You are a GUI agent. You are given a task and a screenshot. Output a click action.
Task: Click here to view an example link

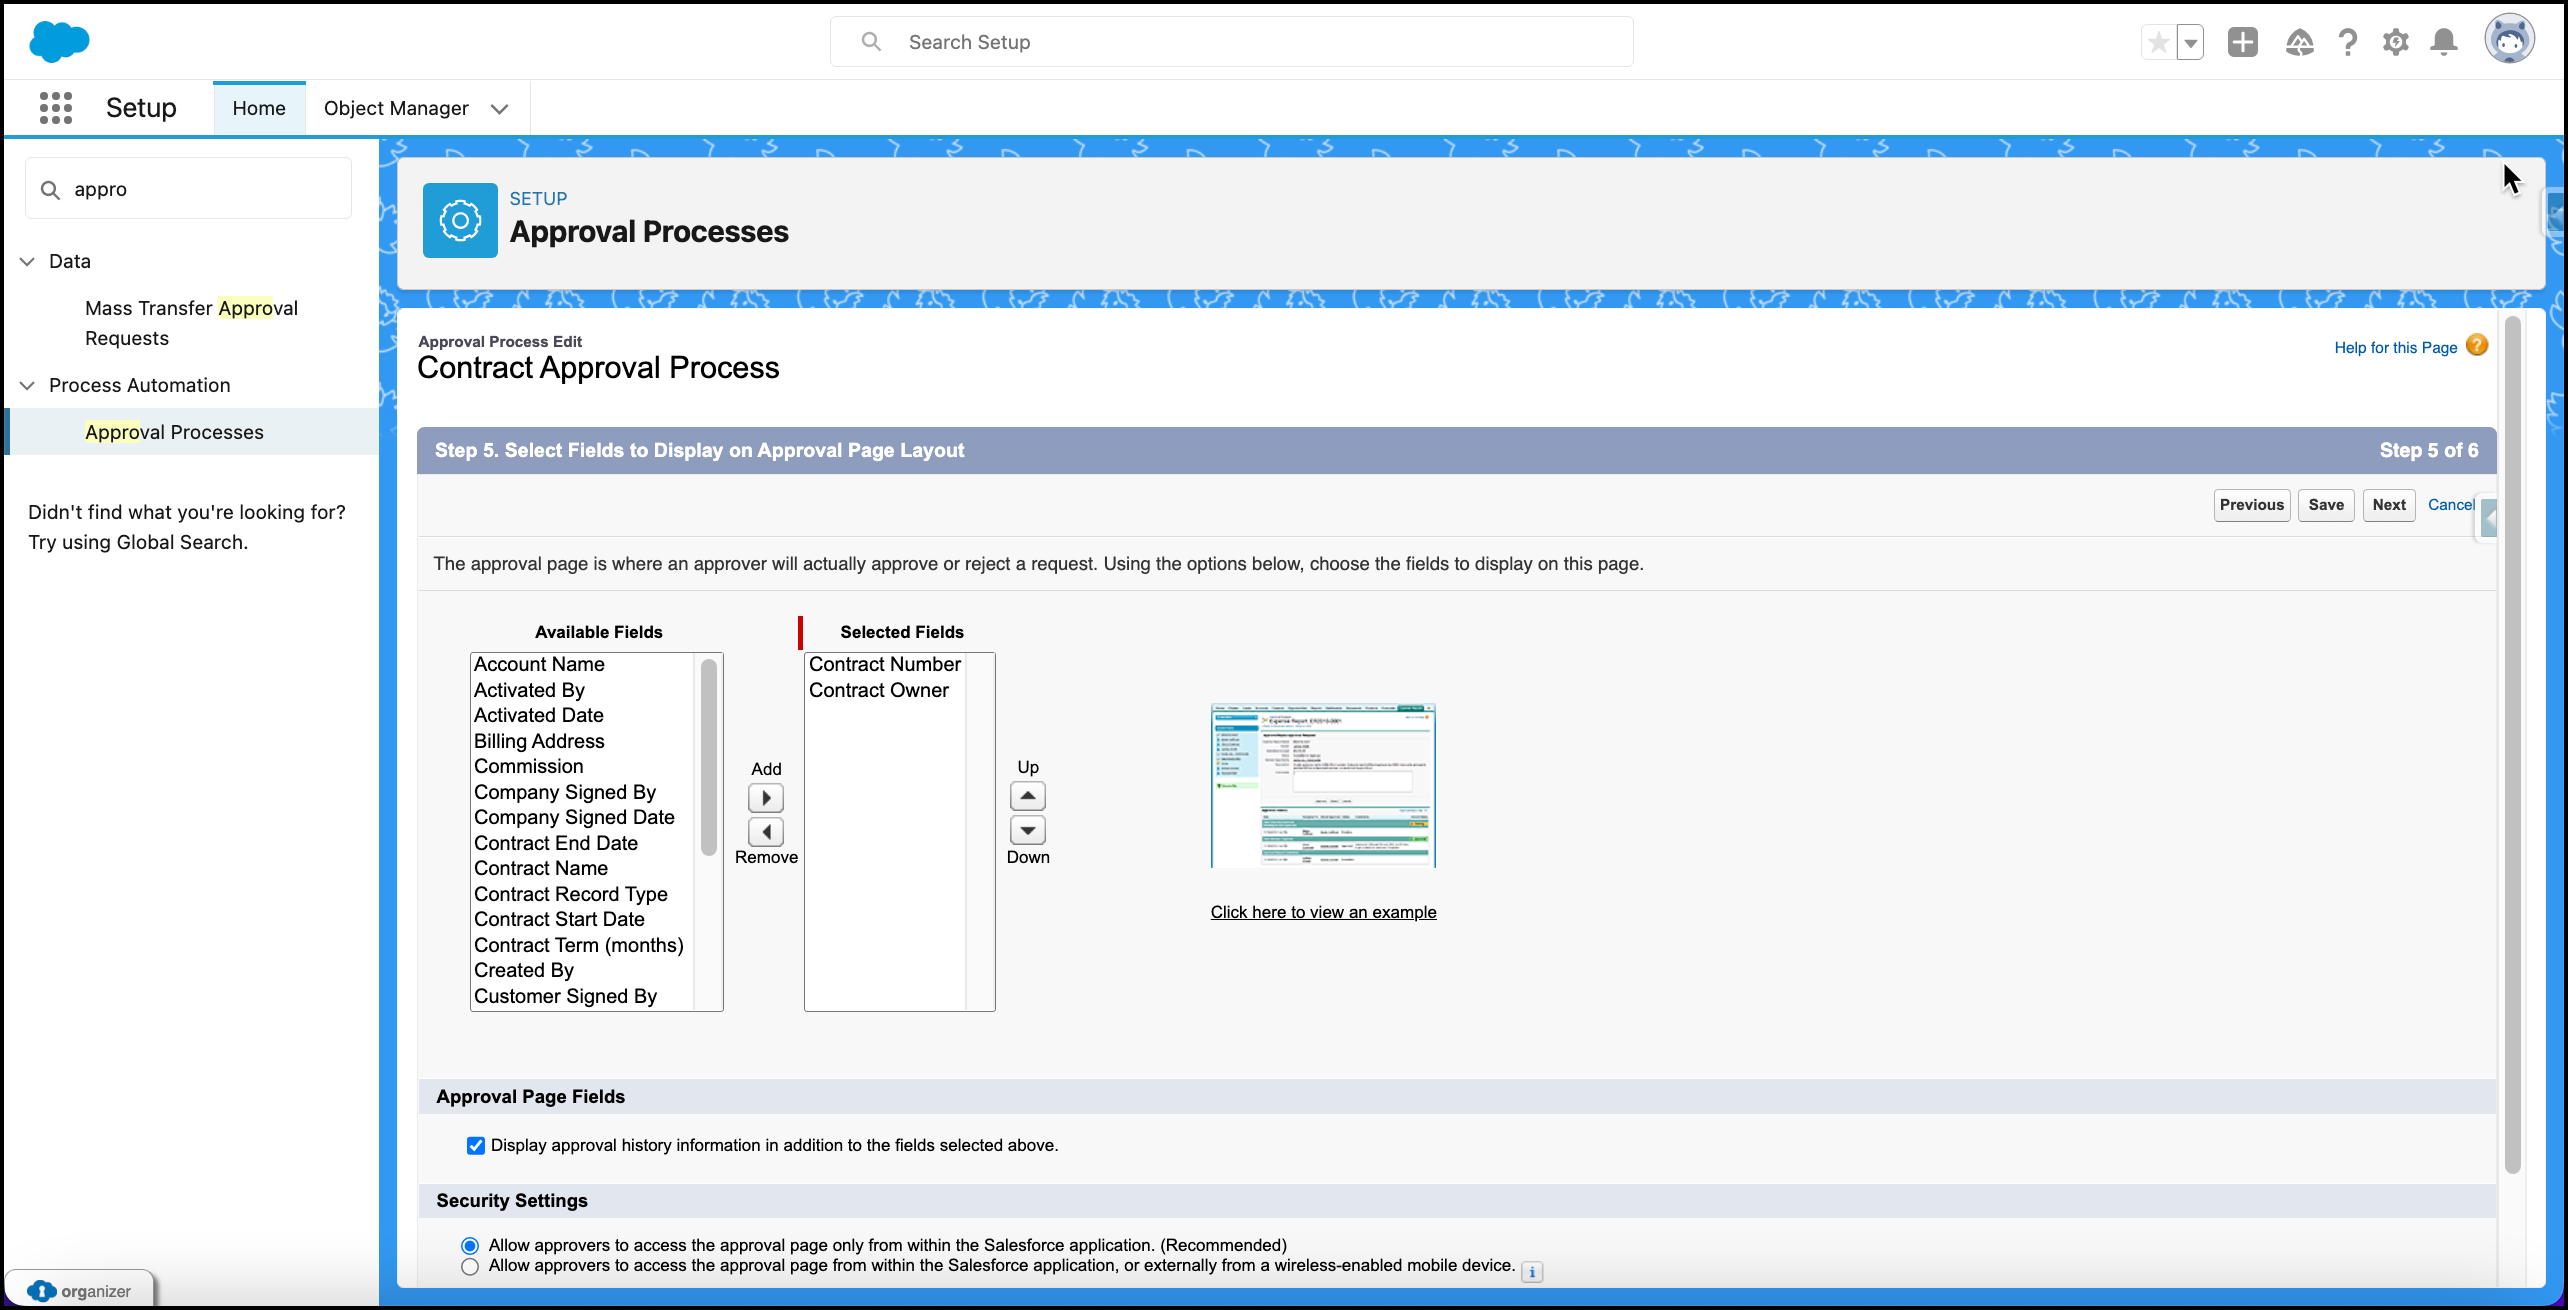(1323, 912)
